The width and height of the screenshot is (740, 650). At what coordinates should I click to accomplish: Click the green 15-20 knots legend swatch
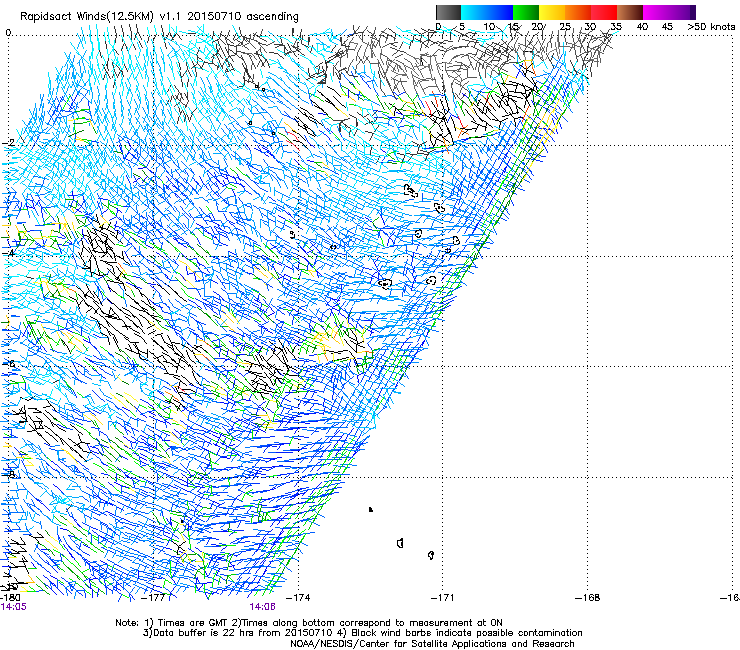[x=526, y=12]
